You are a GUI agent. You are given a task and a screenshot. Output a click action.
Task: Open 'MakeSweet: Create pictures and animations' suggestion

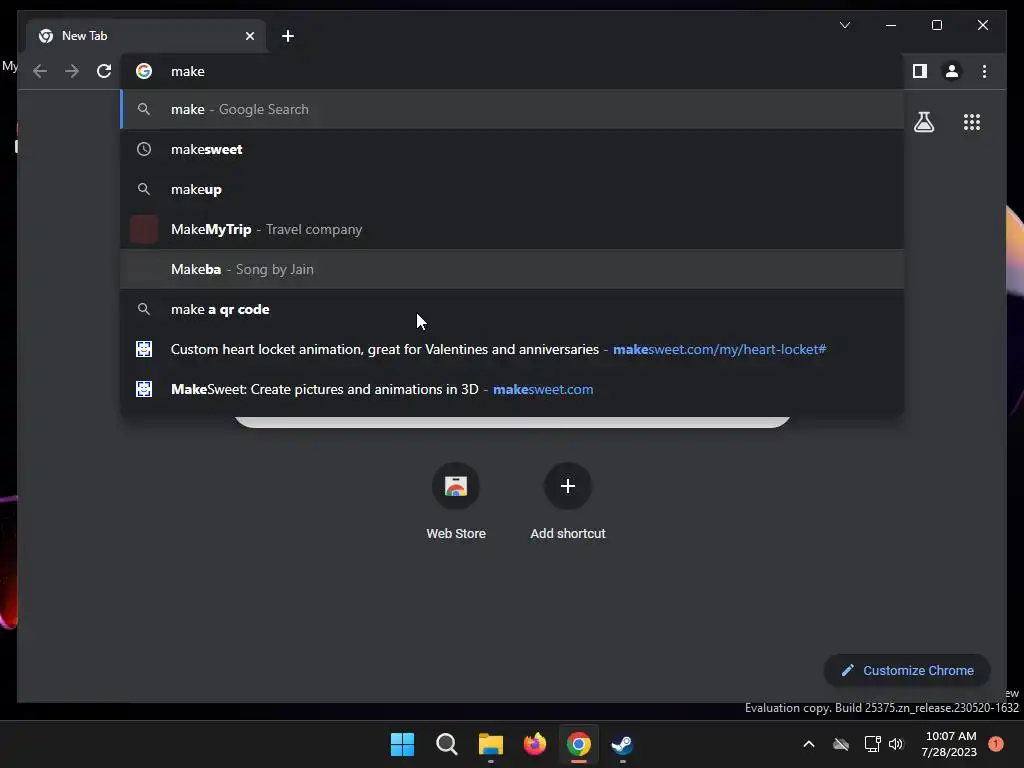(x=513, y=389)
